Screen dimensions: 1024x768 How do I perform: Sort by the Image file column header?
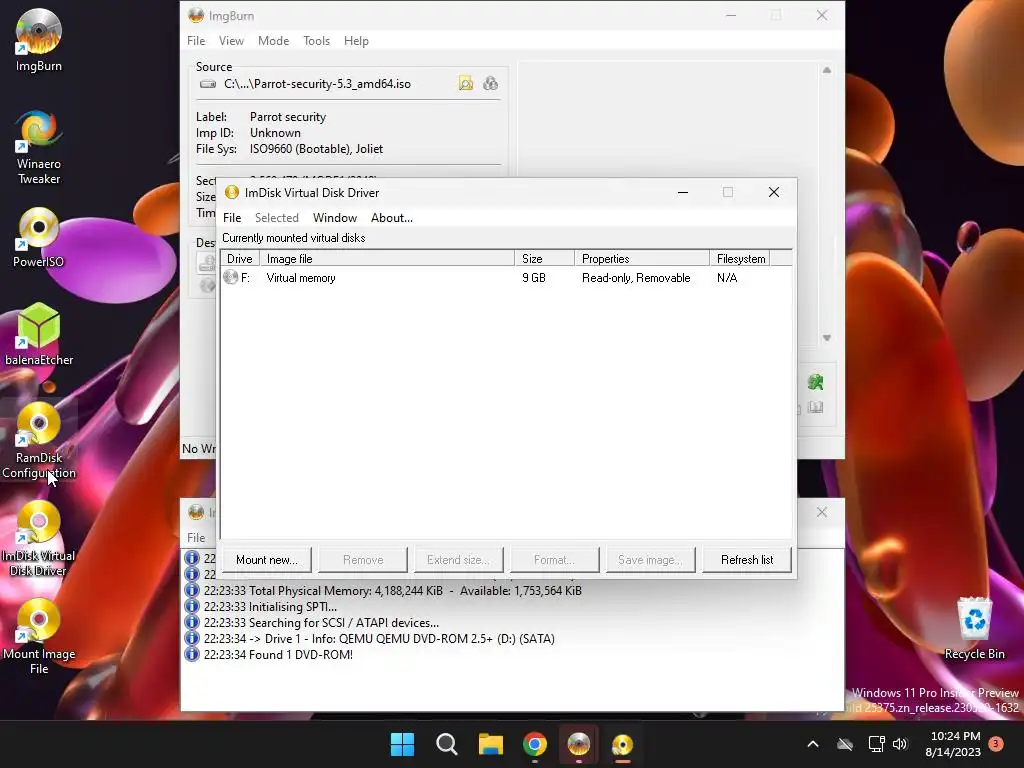click(387, 259)
